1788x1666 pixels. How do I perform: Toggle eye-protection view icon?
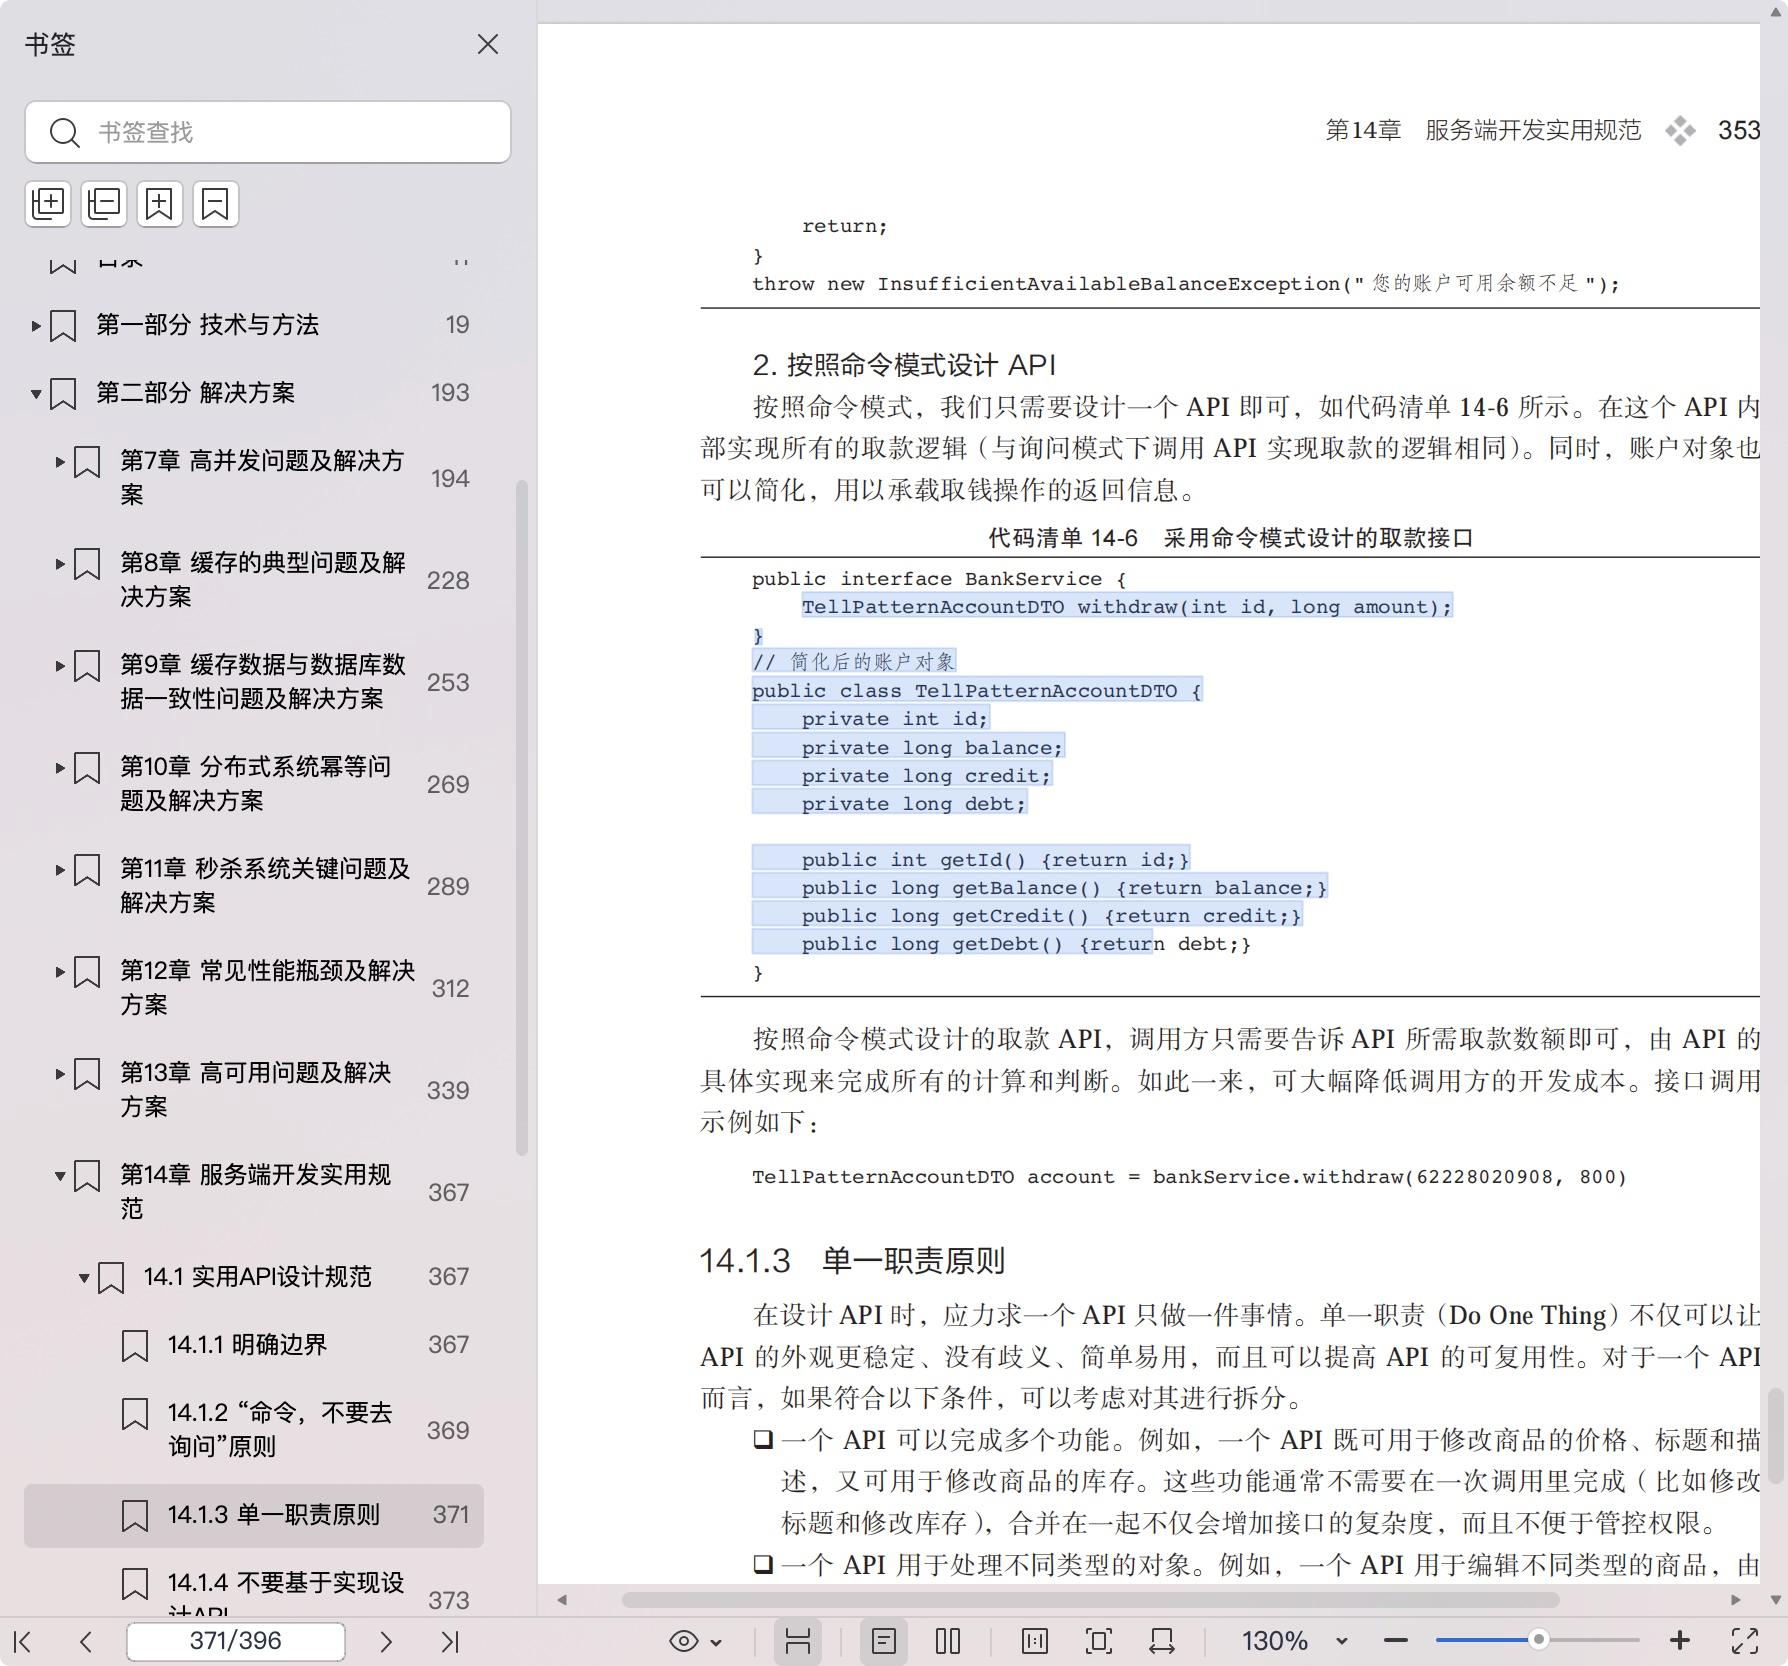(684, 1641)
